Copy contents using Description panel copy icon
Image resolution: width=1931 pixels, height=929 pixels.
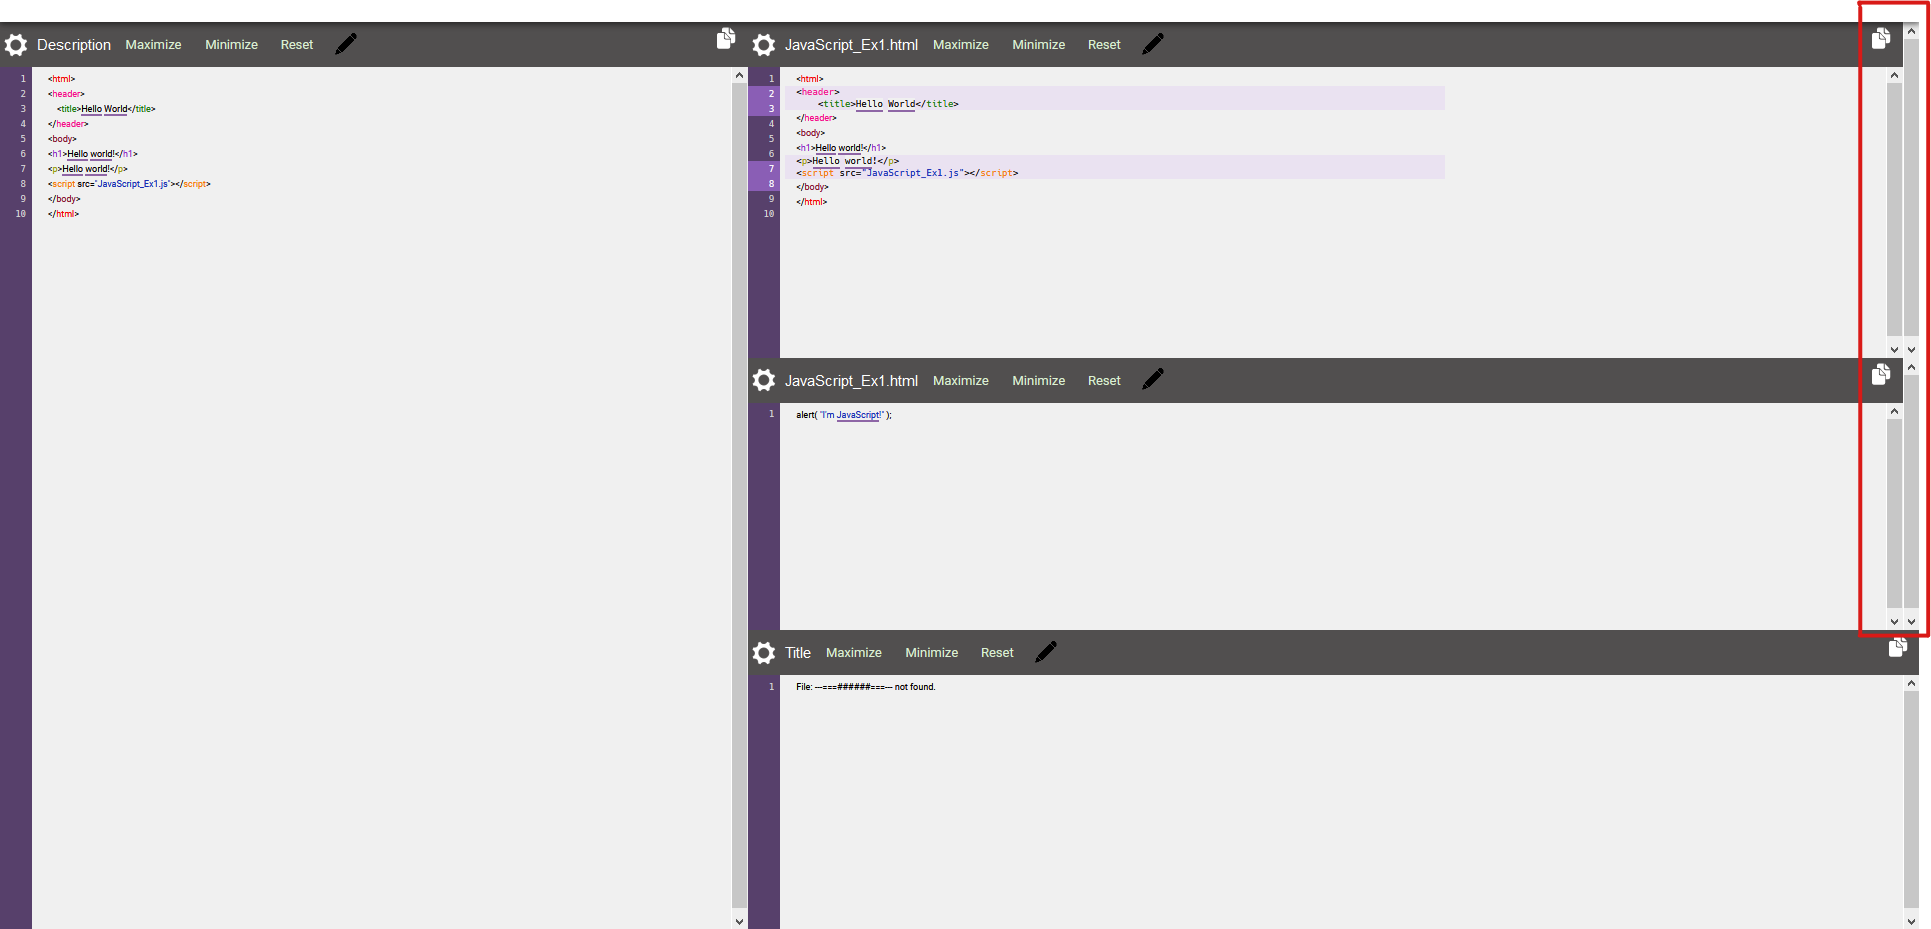click(726, 38)
